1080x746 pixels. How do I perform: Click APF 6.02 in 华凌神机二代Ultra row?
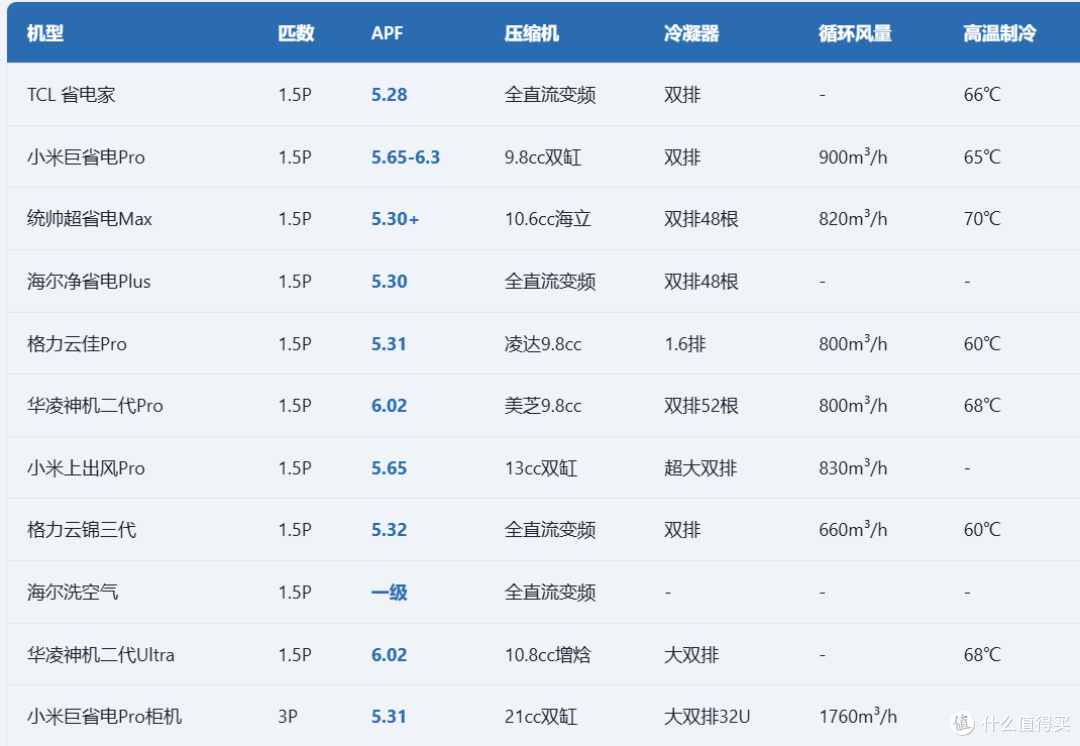pyautogui.click(x=389, y=654)
